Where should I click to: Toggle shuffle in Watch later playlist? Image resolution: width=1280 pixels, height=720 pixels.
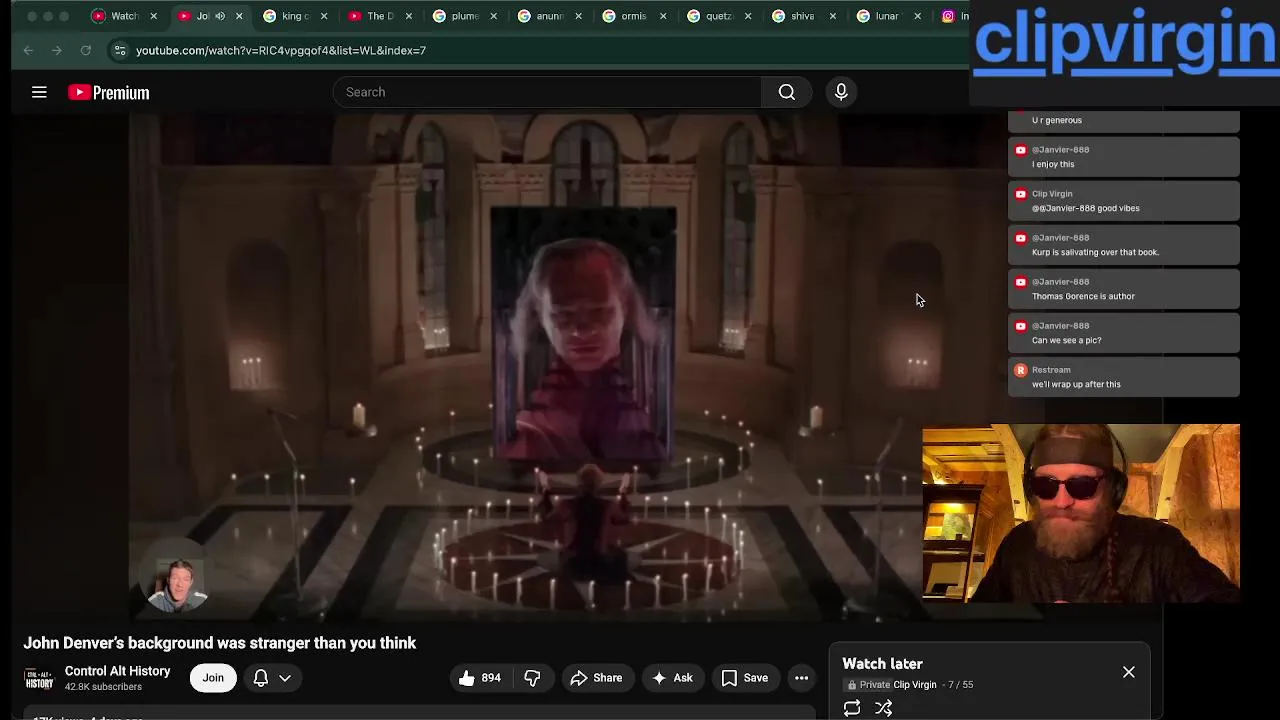pyautogui.click(x=884, y=708)
